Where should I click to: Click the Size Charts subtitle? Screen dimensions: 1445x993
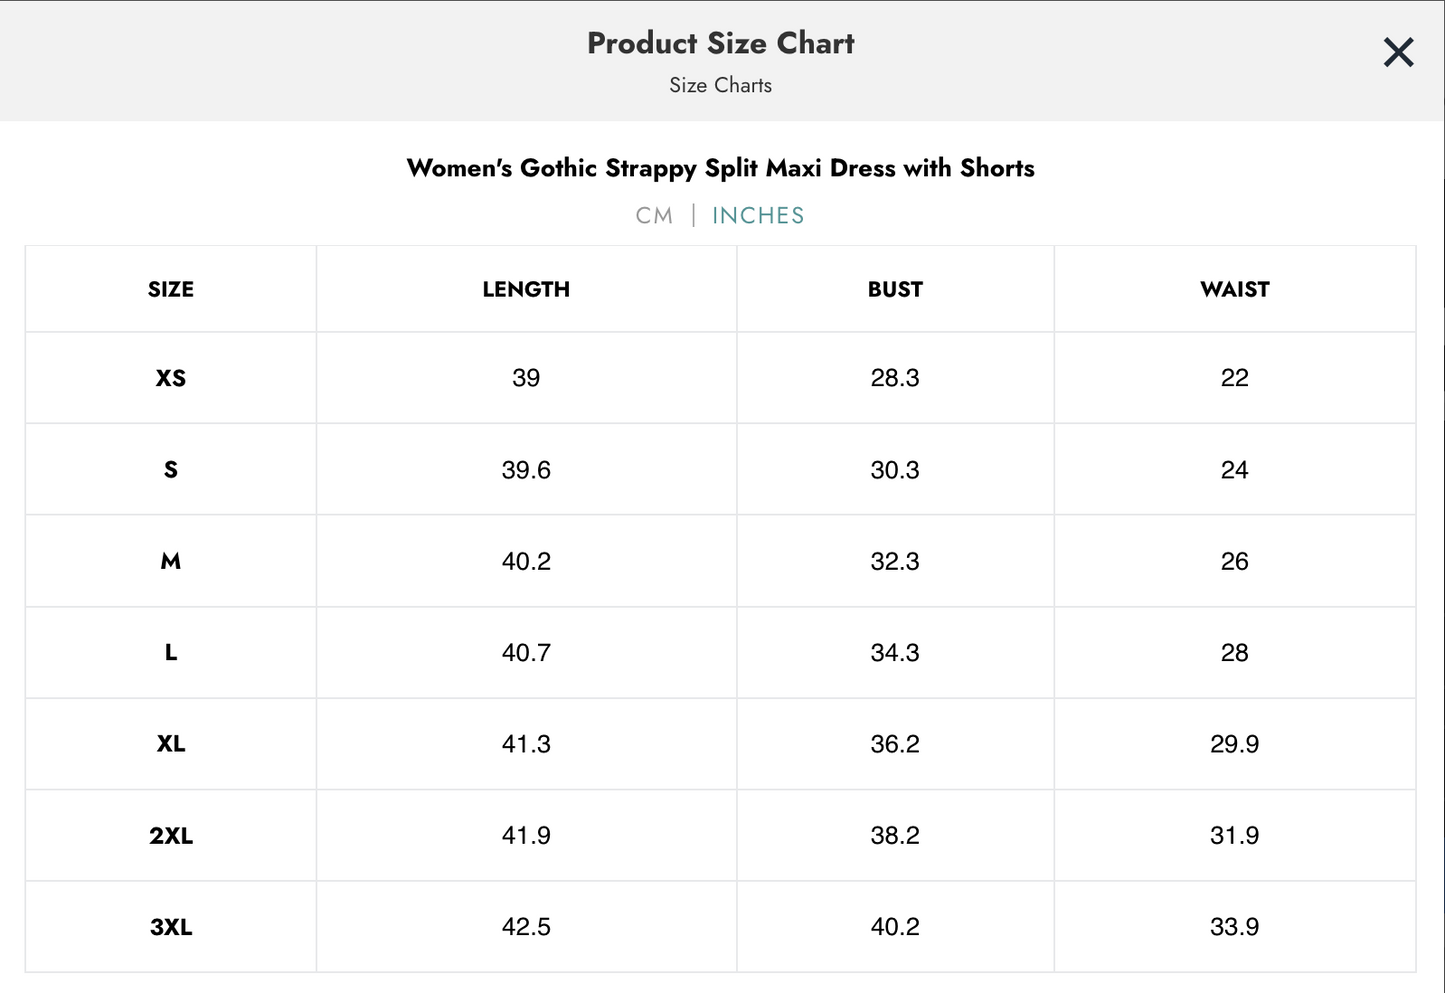tap(721, 85)
